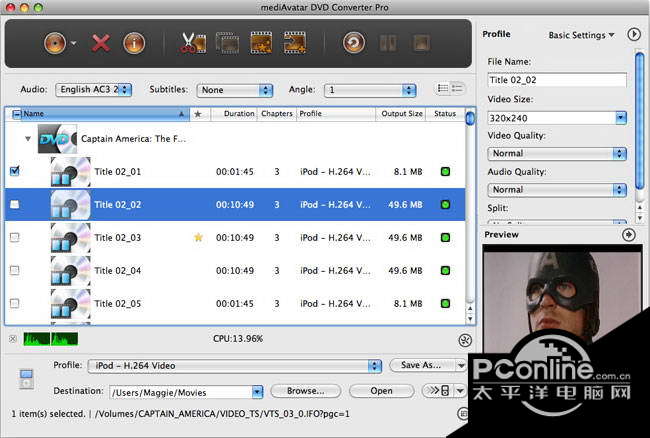Viewport: 650px width, 438px height.
Task: Open the dropdown beside transfer button
Action: 460,391
